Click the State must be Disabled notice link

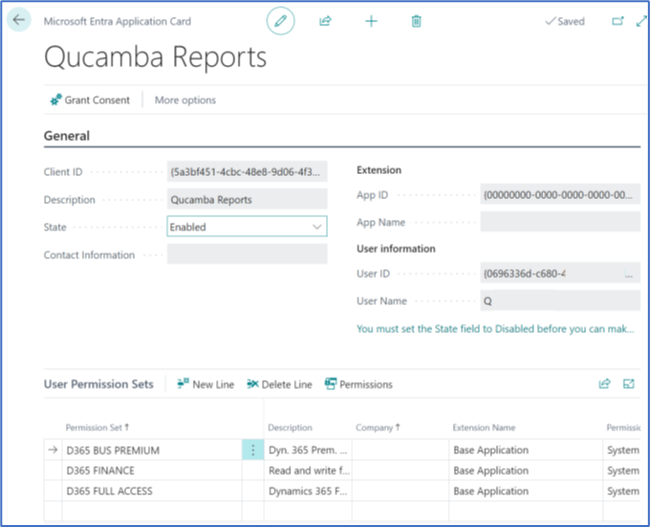click(x=495, y=329)
